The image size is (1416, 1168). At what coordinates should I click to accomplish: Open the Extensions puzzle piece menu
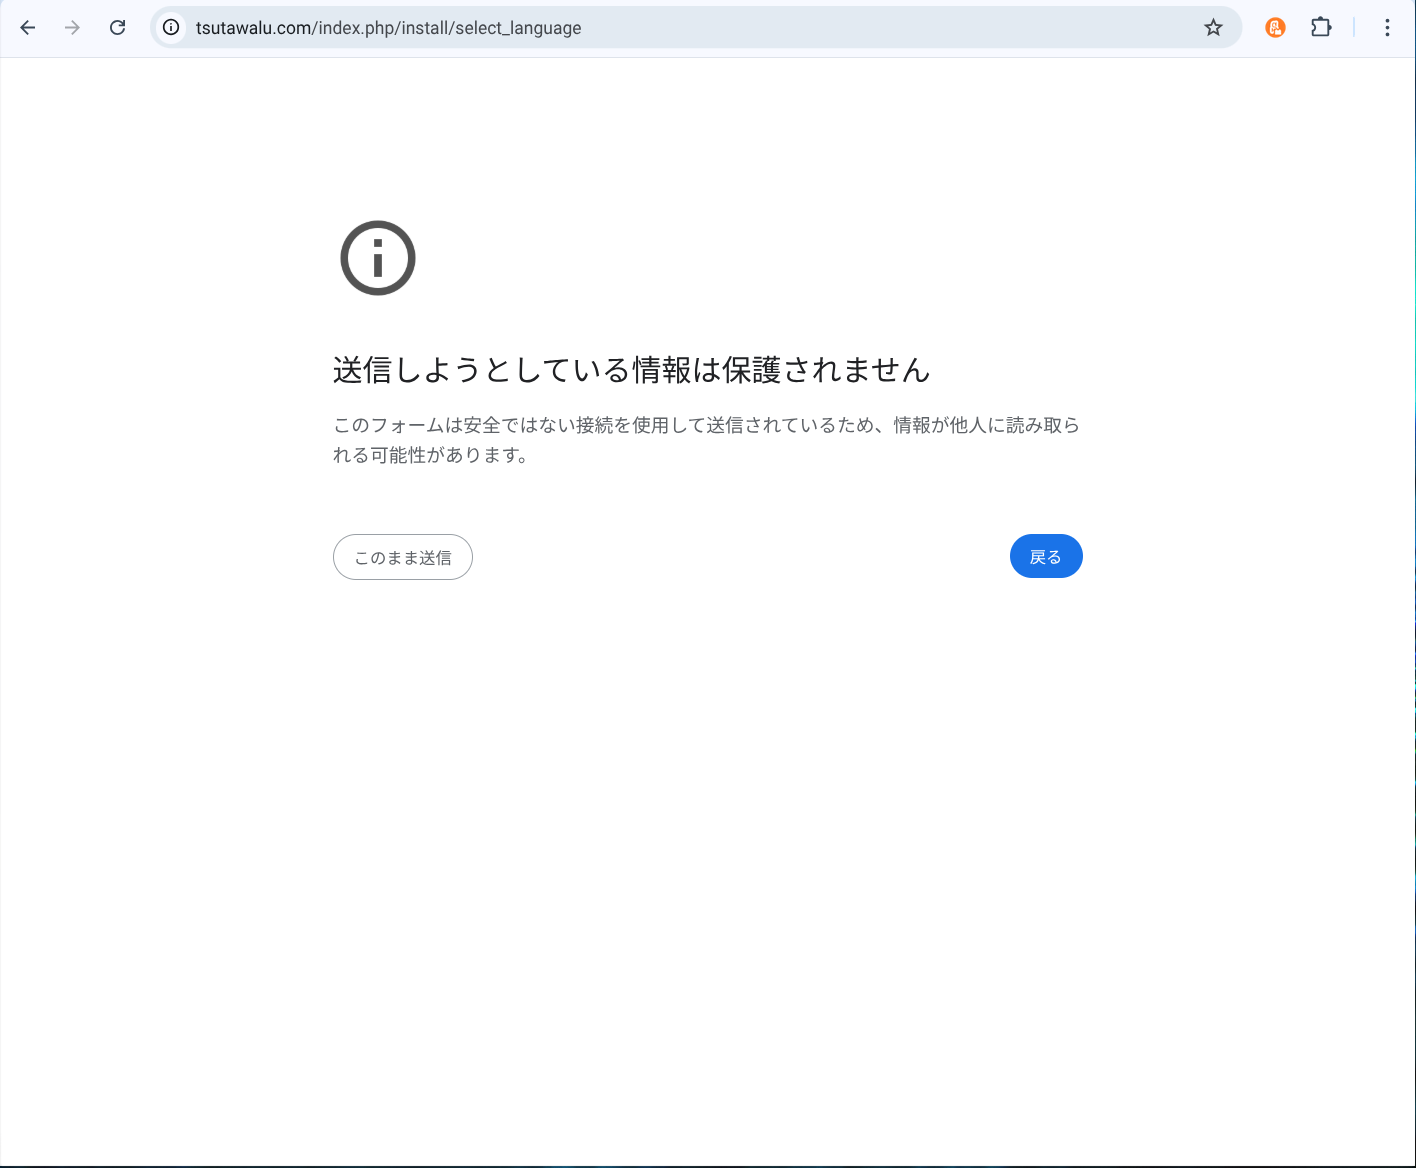tap(1321, 28)
